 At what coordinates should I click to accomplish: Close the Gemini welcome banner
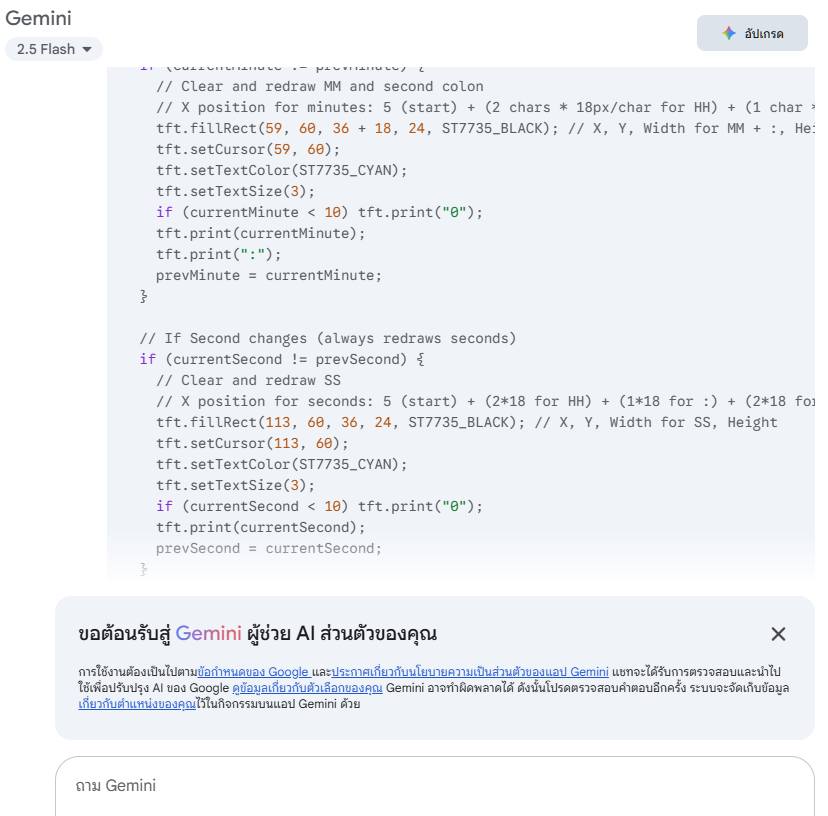[778, 634]
